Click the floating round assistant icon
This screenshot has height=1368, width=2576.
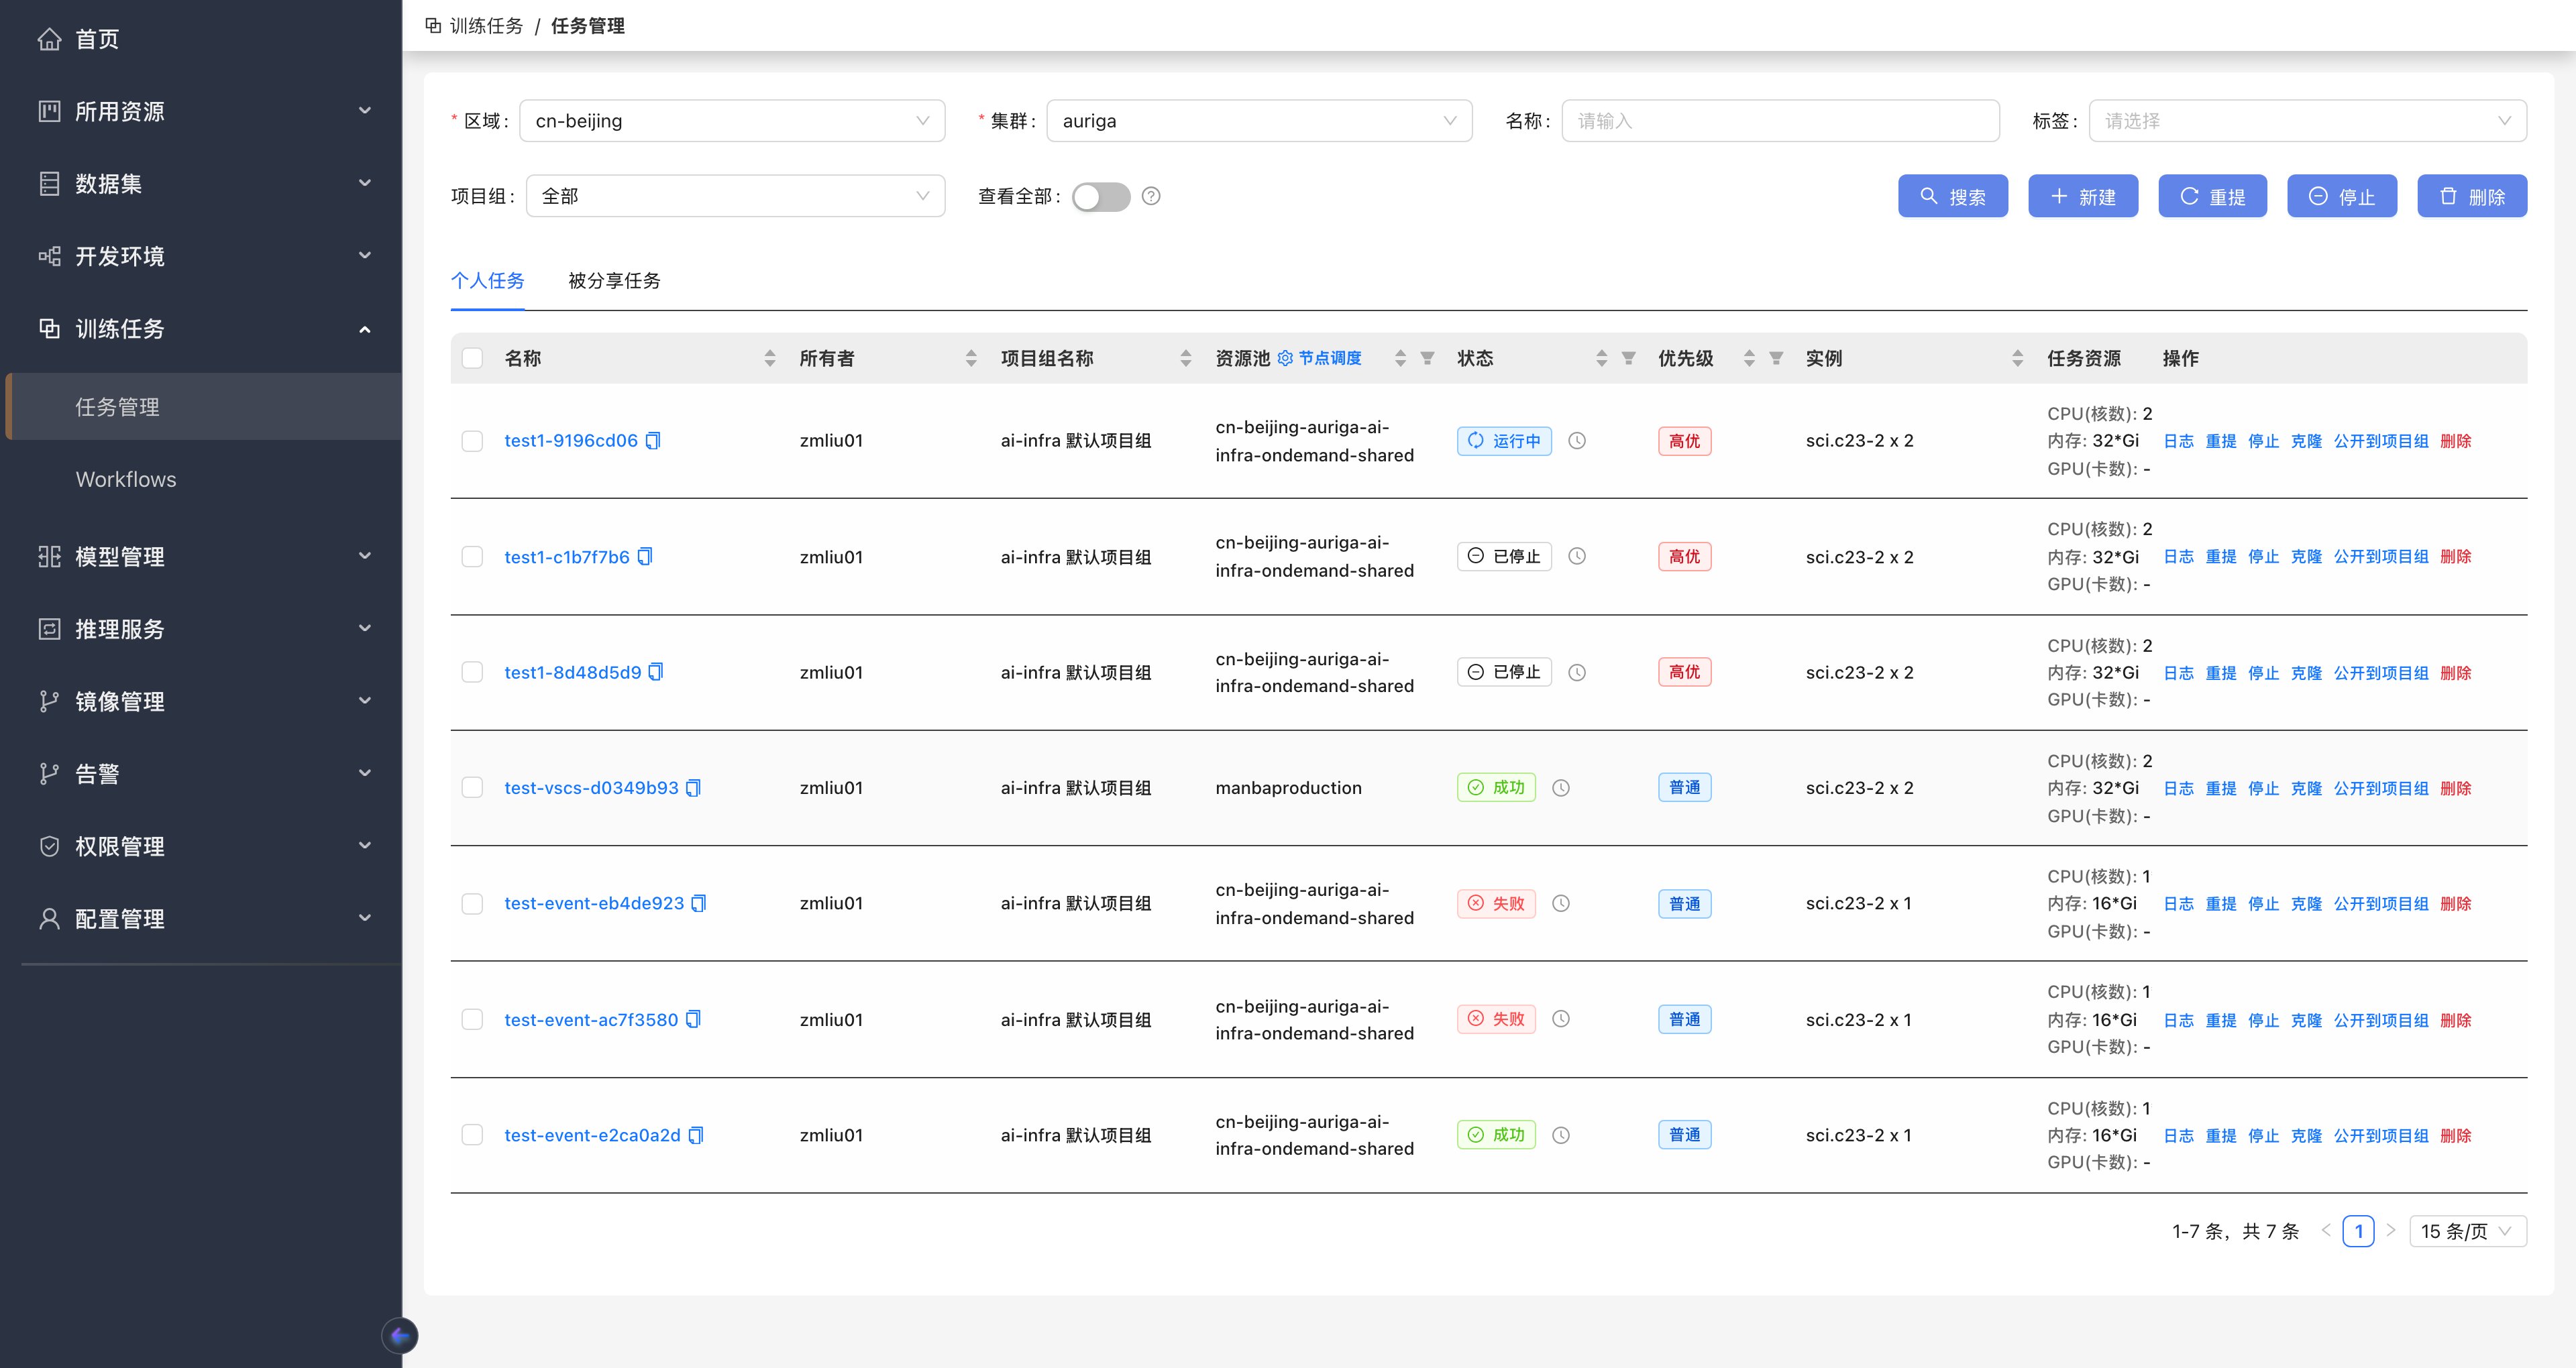[x=400, y=1336]
